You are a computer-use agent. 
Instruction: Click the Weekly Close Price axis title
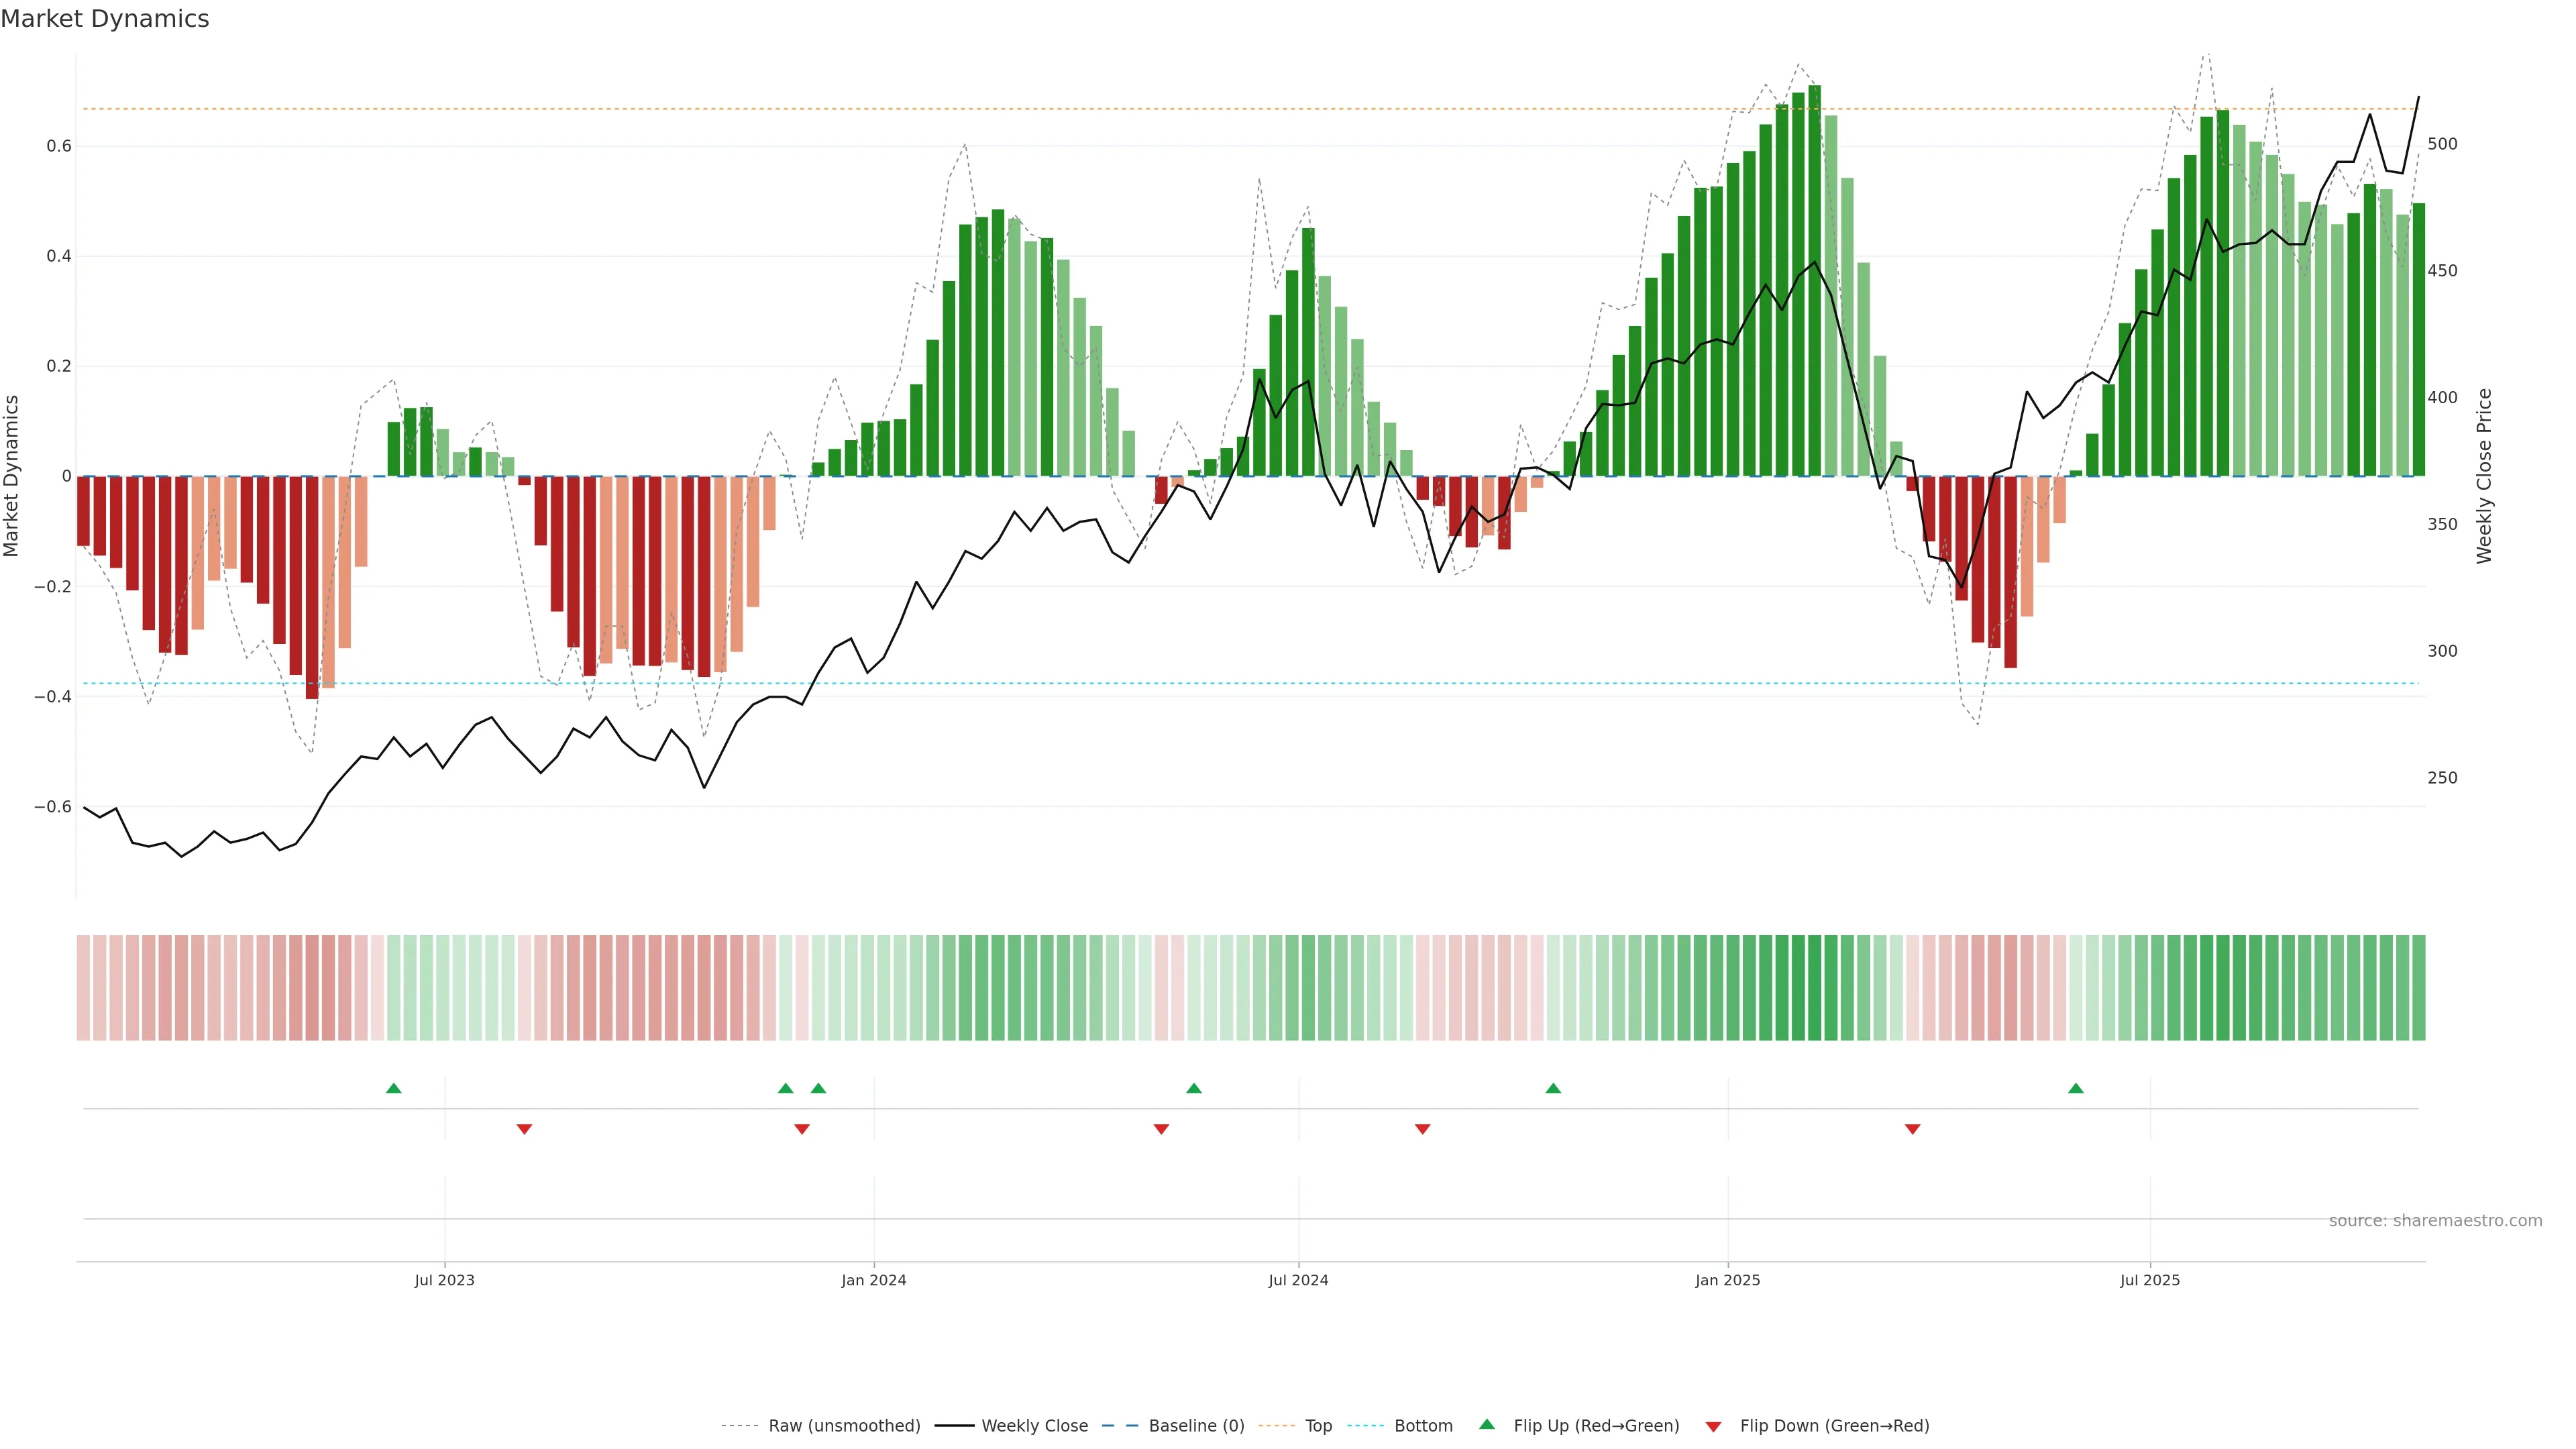point(2484,476)
